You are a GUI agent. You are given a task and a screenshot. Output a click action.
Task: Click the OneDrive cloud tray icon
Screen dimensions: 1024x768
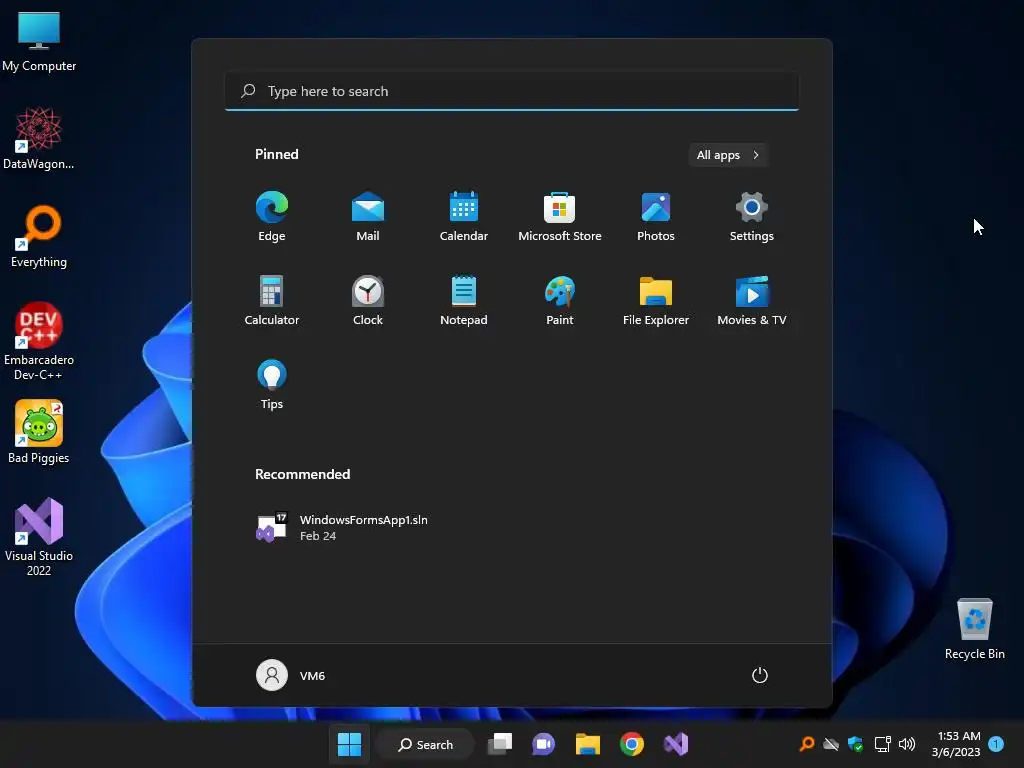pos(831,744)
